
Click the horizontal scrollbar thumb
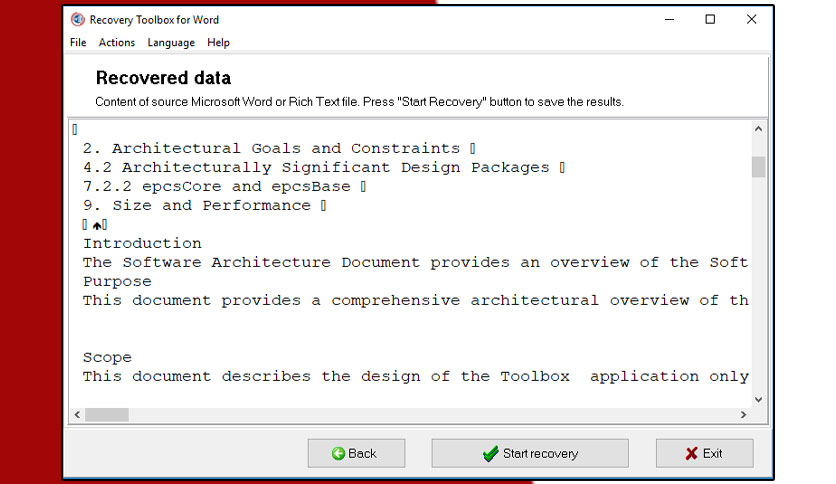107,415
